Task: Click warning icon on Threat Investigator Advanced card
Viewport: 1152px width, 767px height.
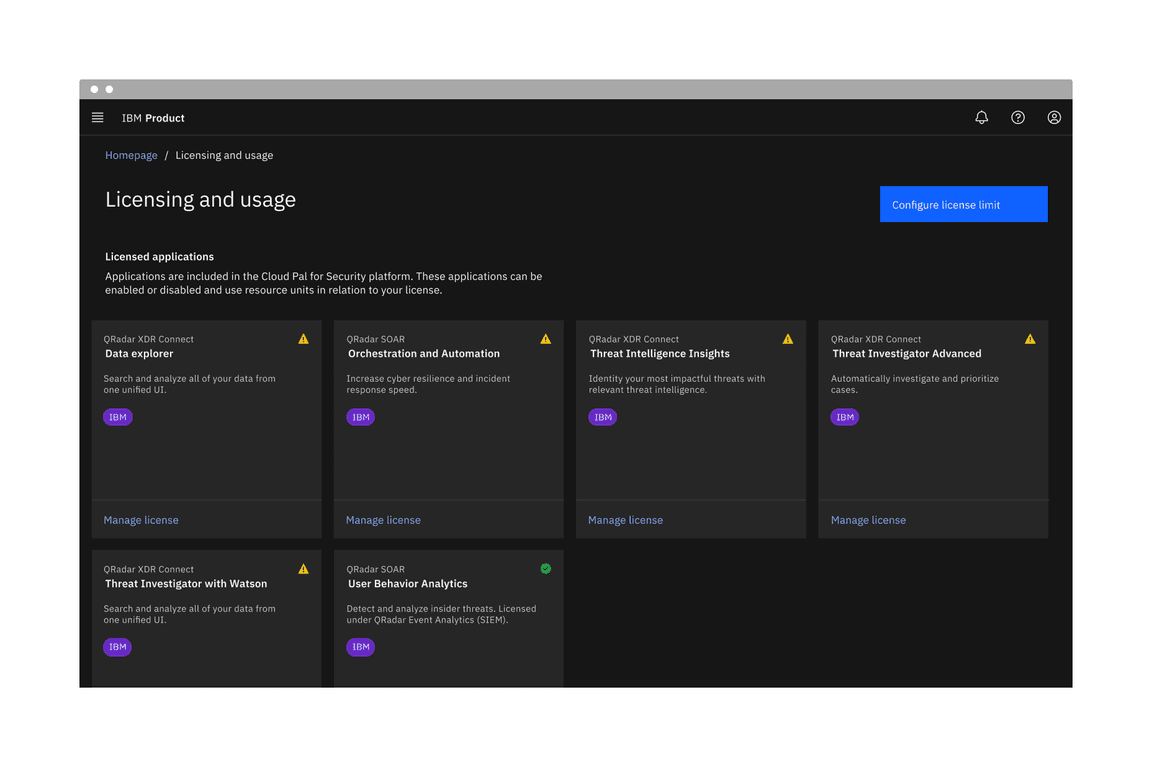Action: coord(1029,339)
